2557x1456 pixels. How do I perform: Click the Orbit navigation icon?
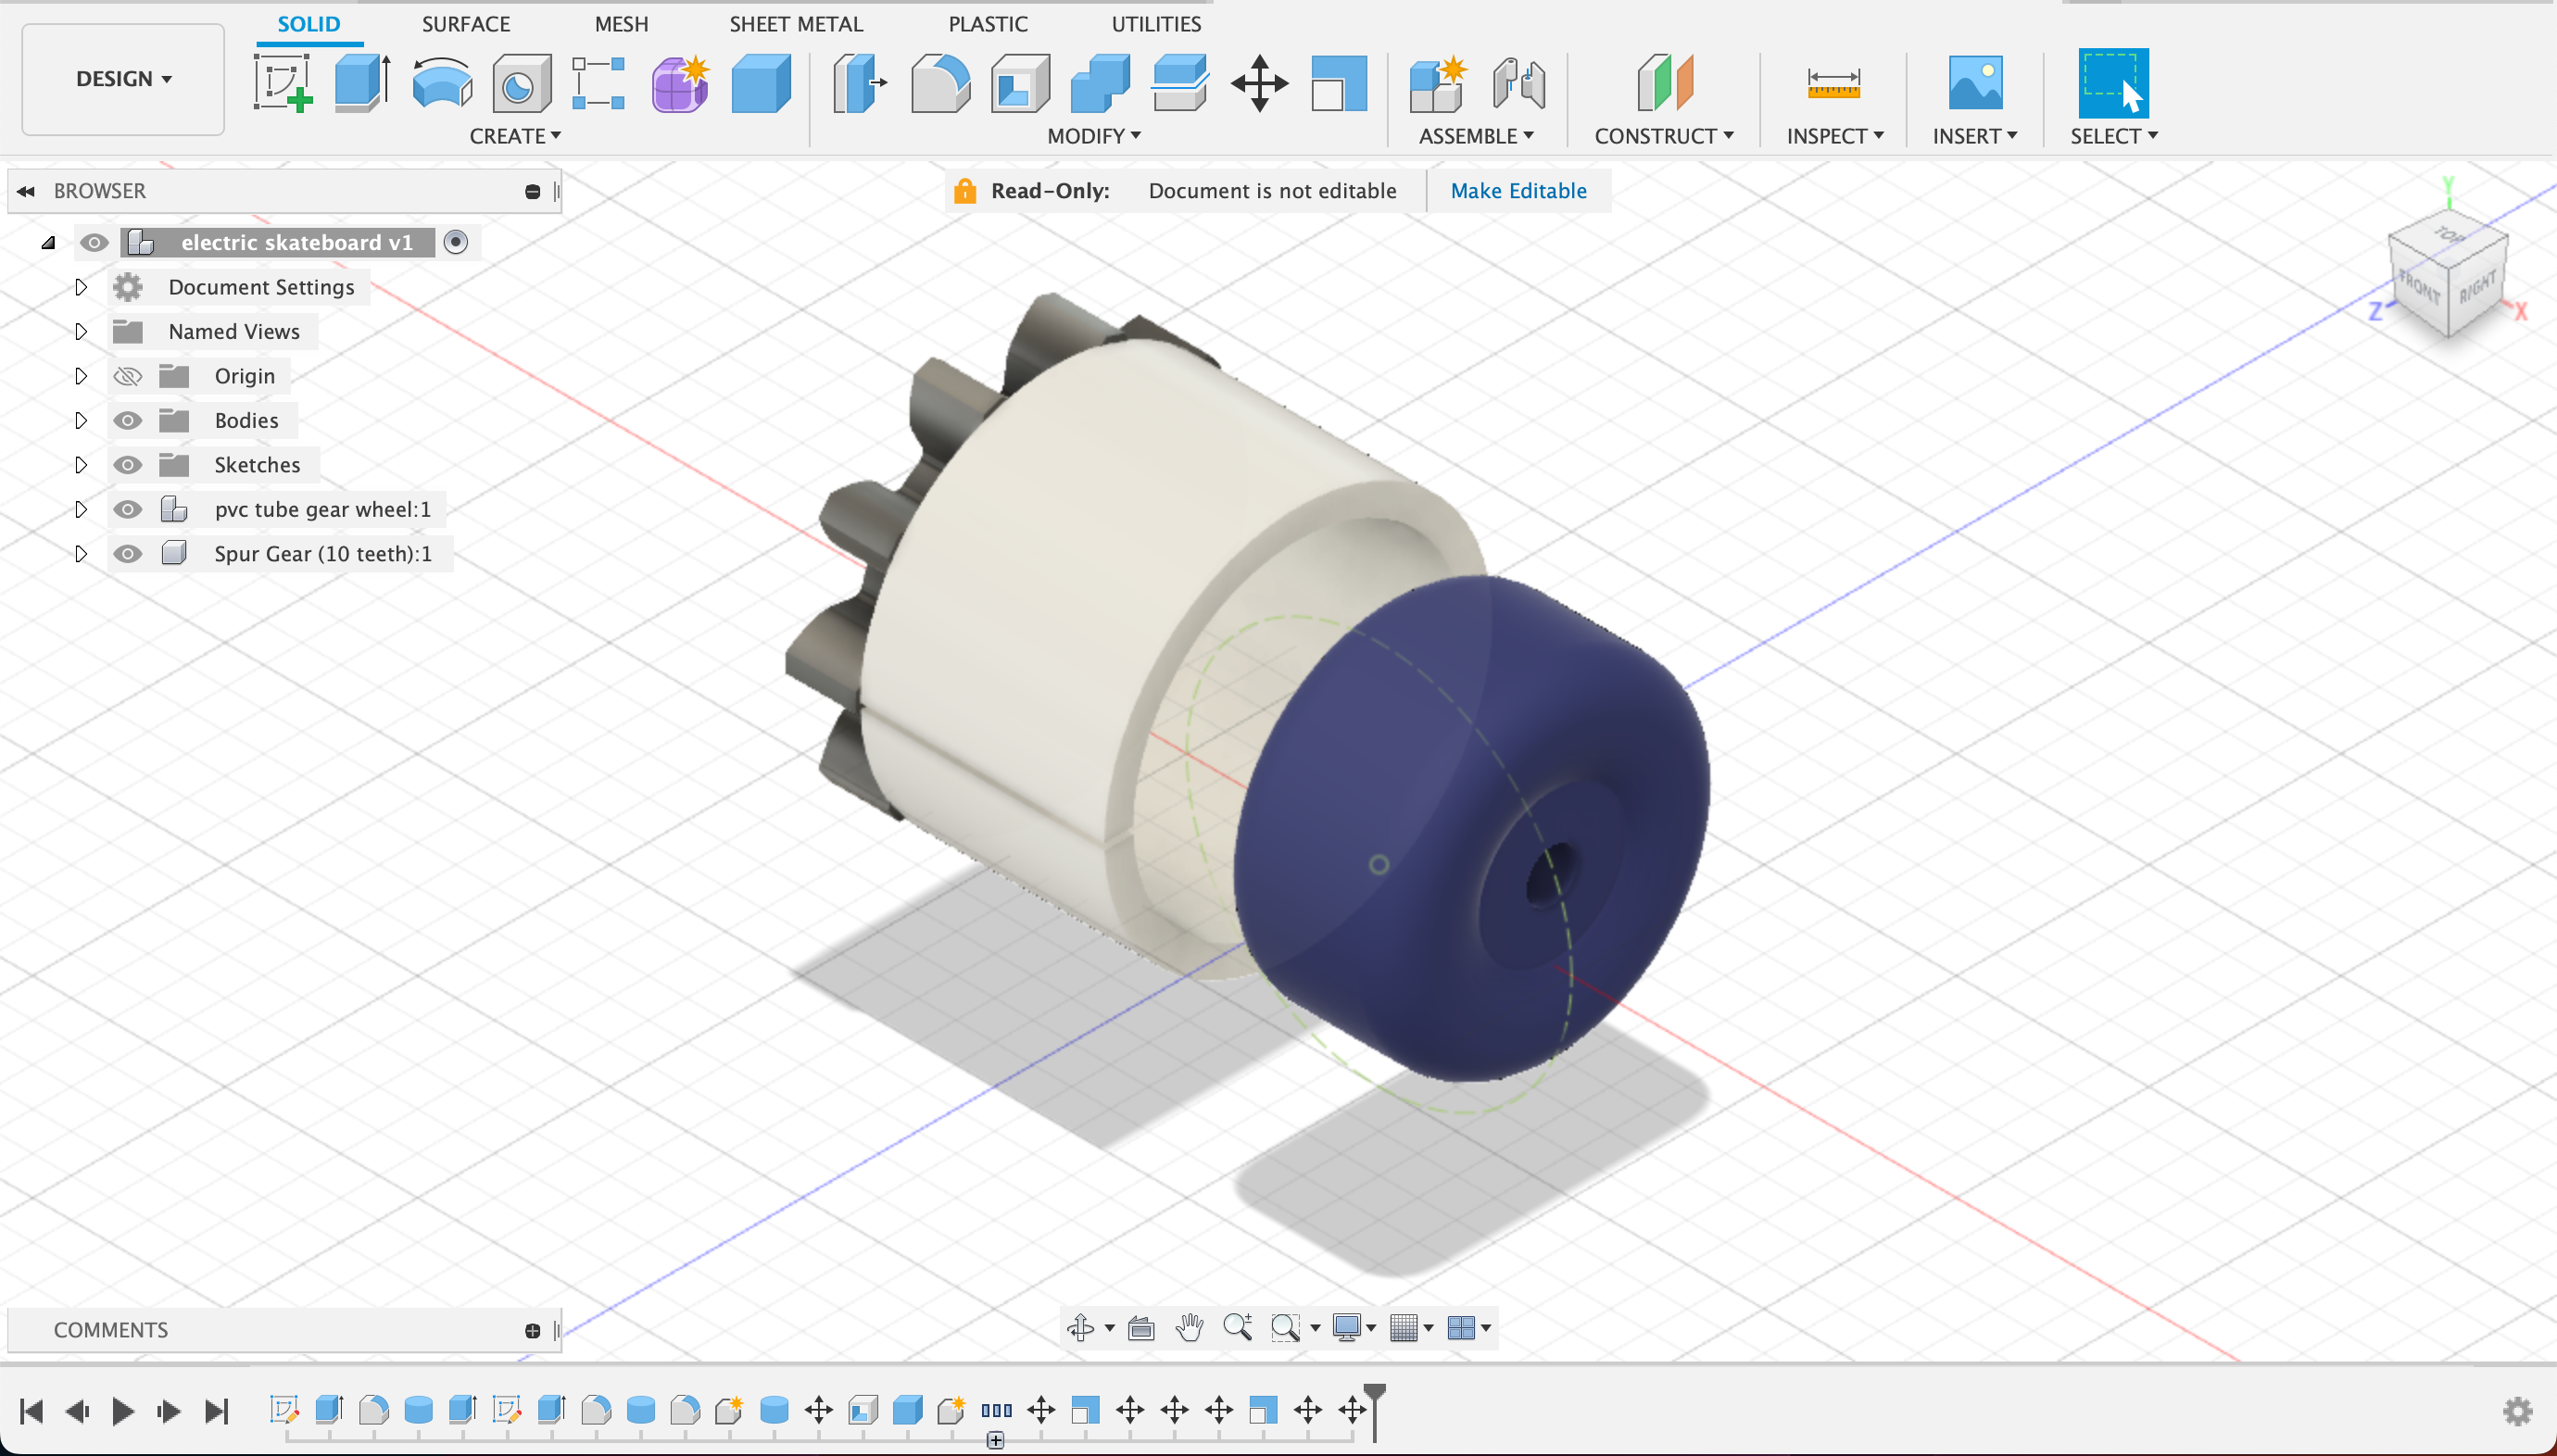pos(1080,1327)
